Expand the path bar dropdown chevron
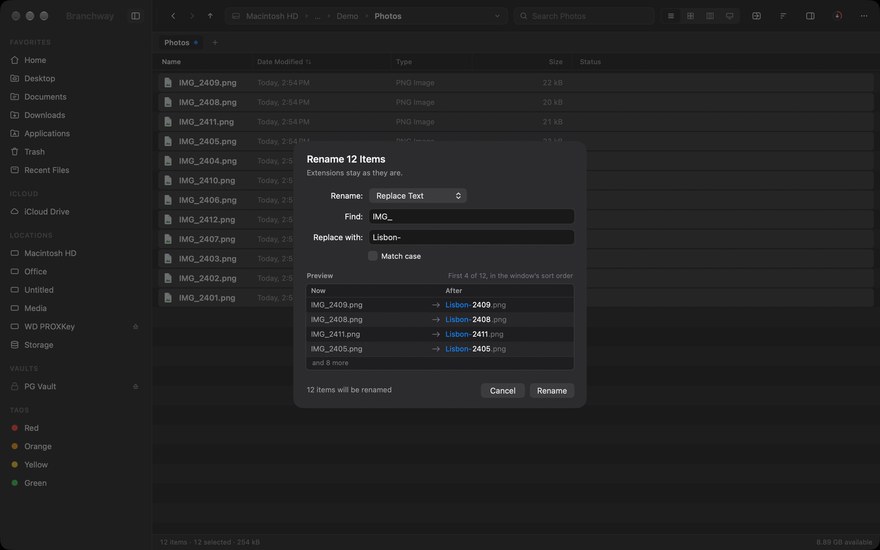Viewport: 880px width, 550px height. pyautogui.click(x=497, y=16)
